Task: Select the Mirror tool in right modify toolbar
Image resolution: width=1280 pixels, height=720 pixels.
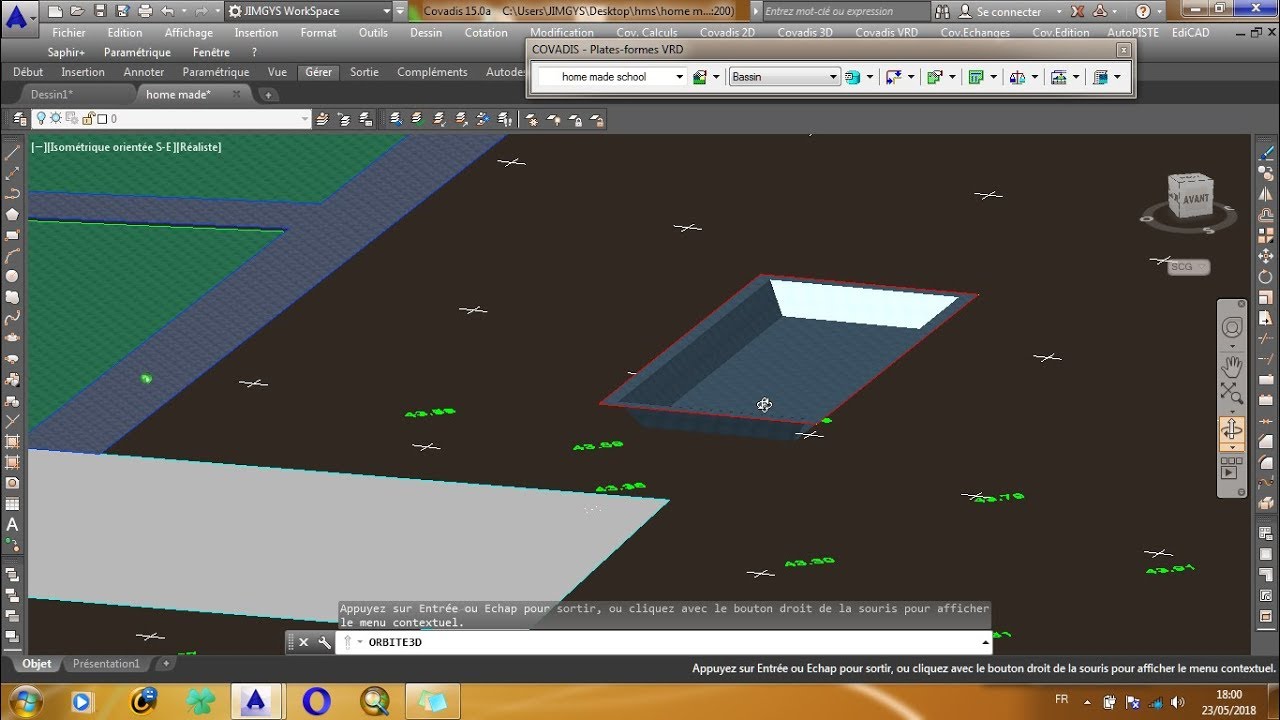Action: coord(1266,194)
